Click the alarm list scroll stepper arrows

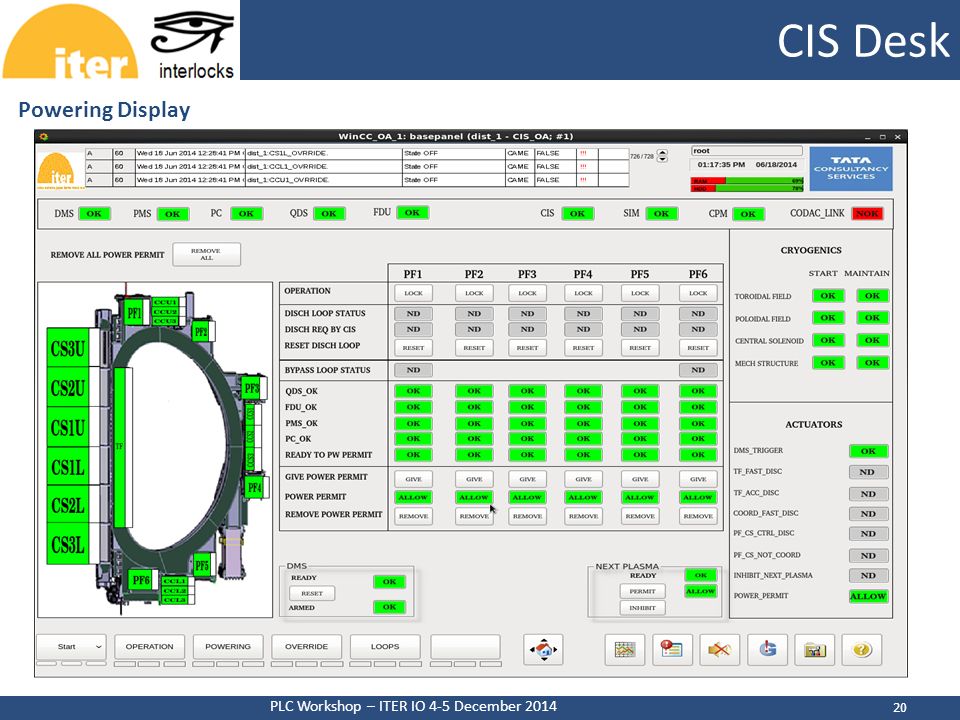[662, 156]
